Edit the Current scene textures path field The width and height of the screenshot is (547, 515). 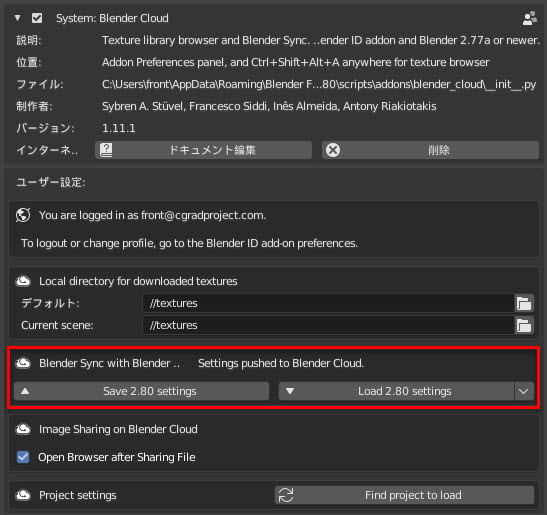tap(328, 325)
